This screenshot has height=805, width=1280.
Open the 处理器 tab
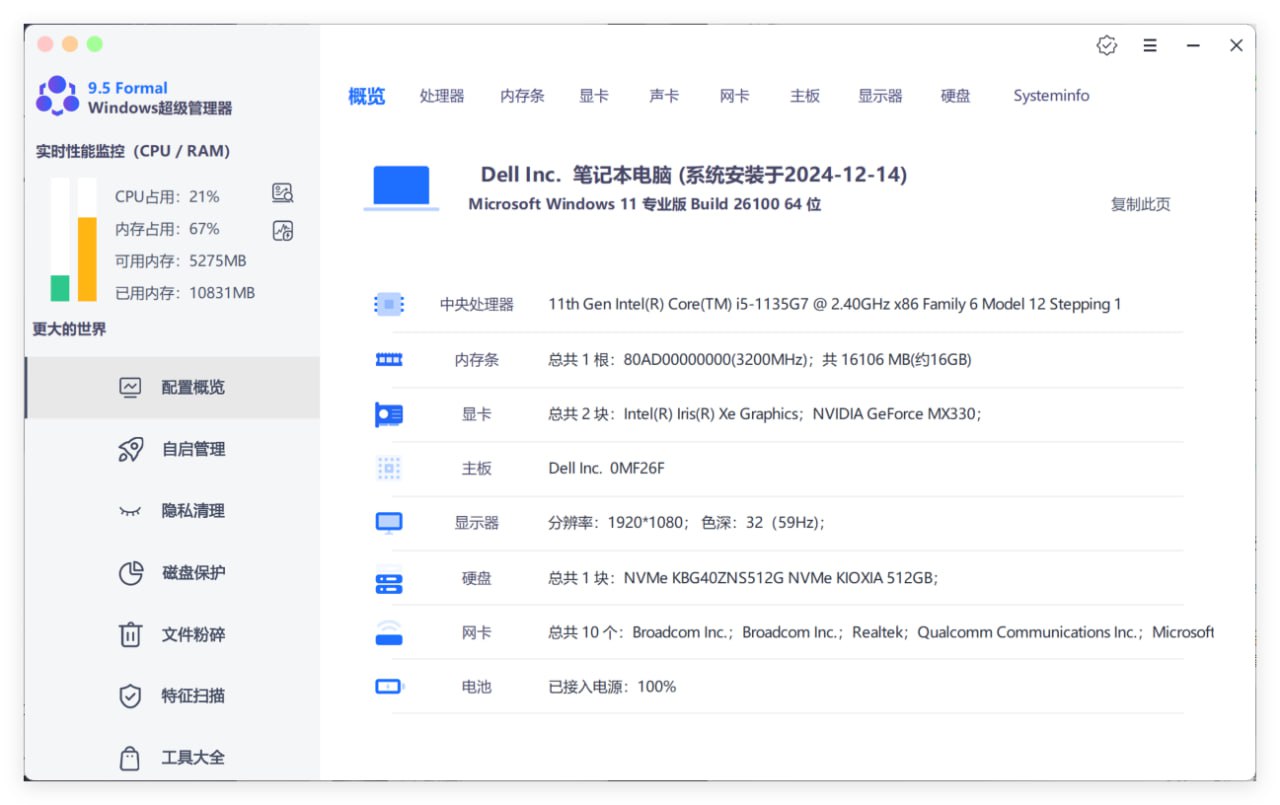tap(442, 96)
